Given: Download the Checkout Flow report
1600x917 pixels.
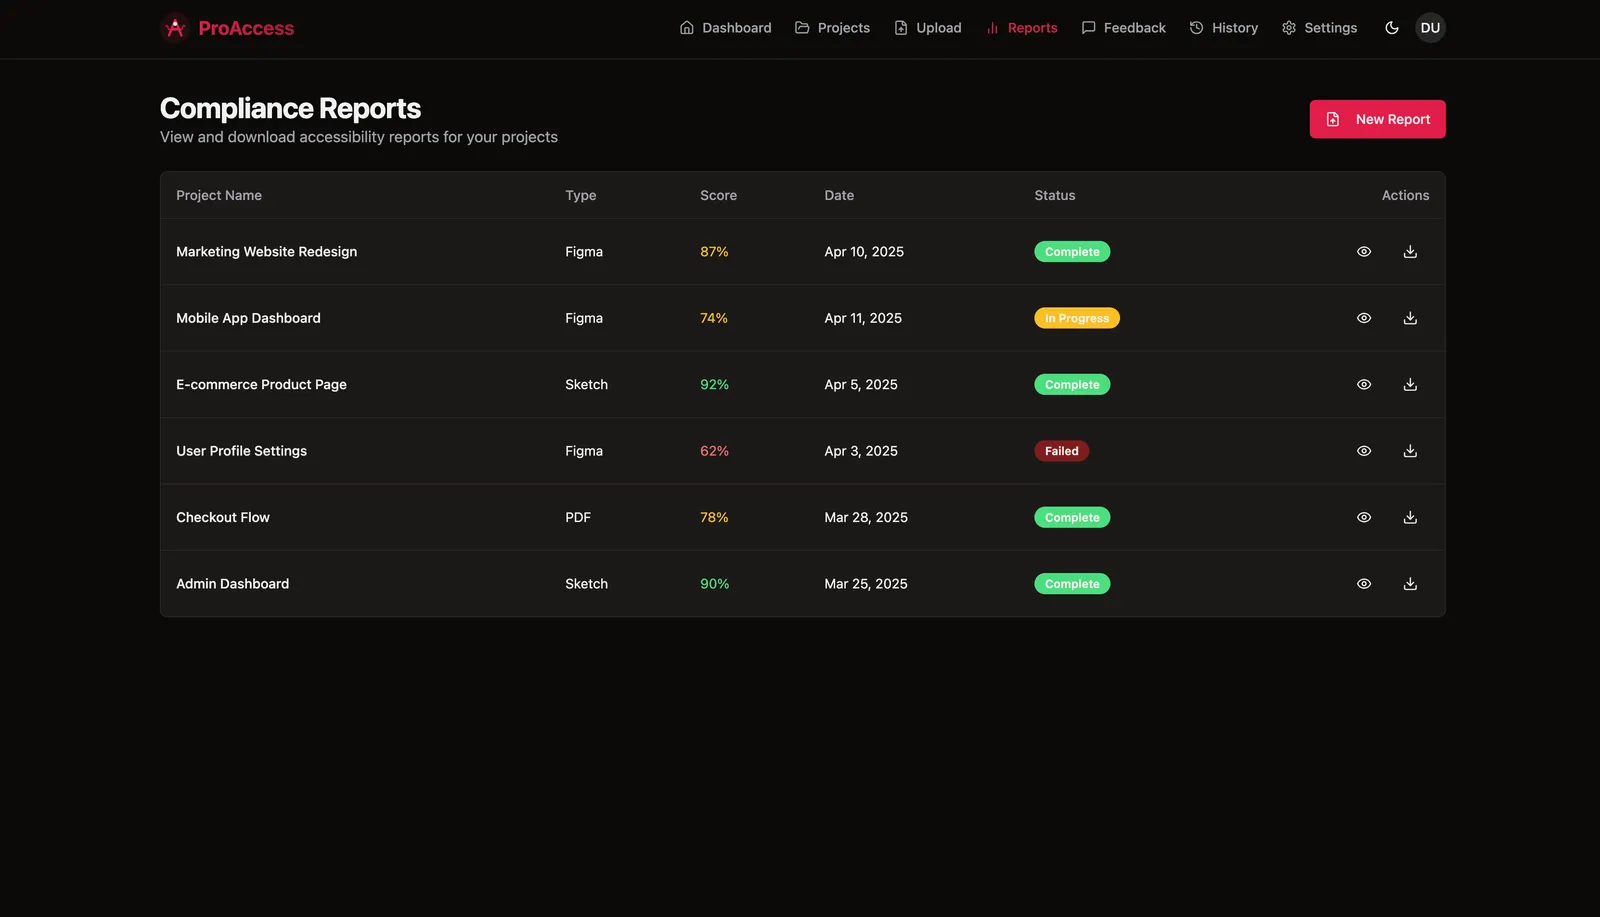Looking at the screenshot, I should (1410, 517).
